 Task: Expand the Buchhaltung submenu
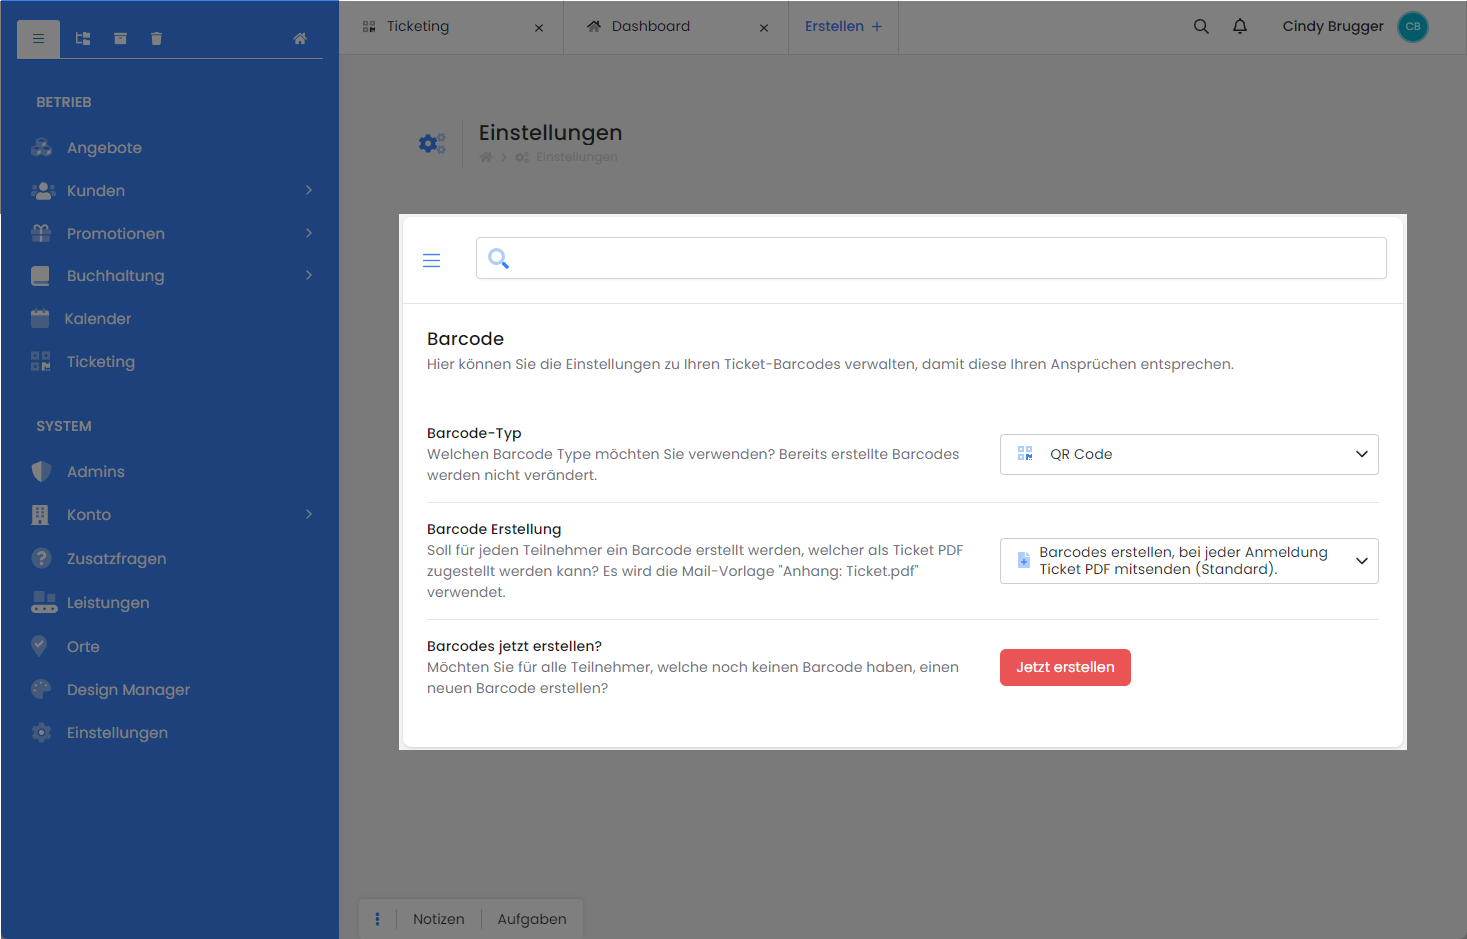click(x=309, y=275)
